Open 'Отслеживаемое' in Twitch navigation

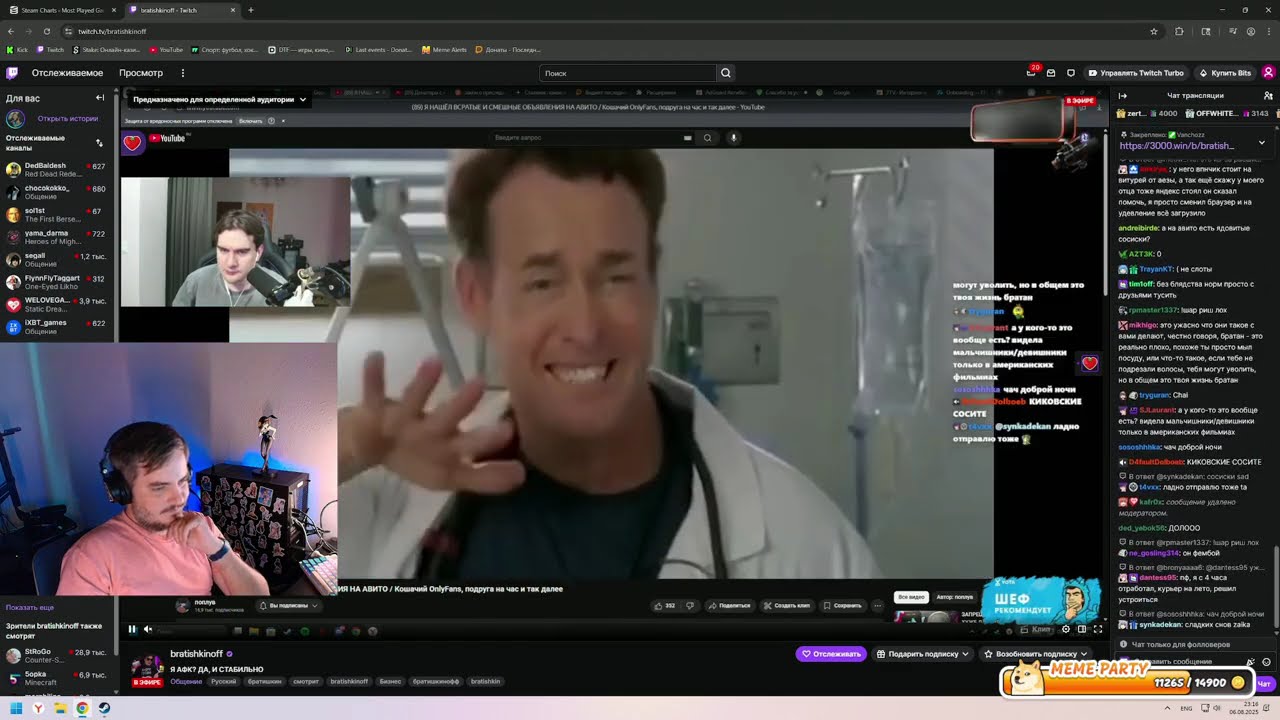coord(67,73)
